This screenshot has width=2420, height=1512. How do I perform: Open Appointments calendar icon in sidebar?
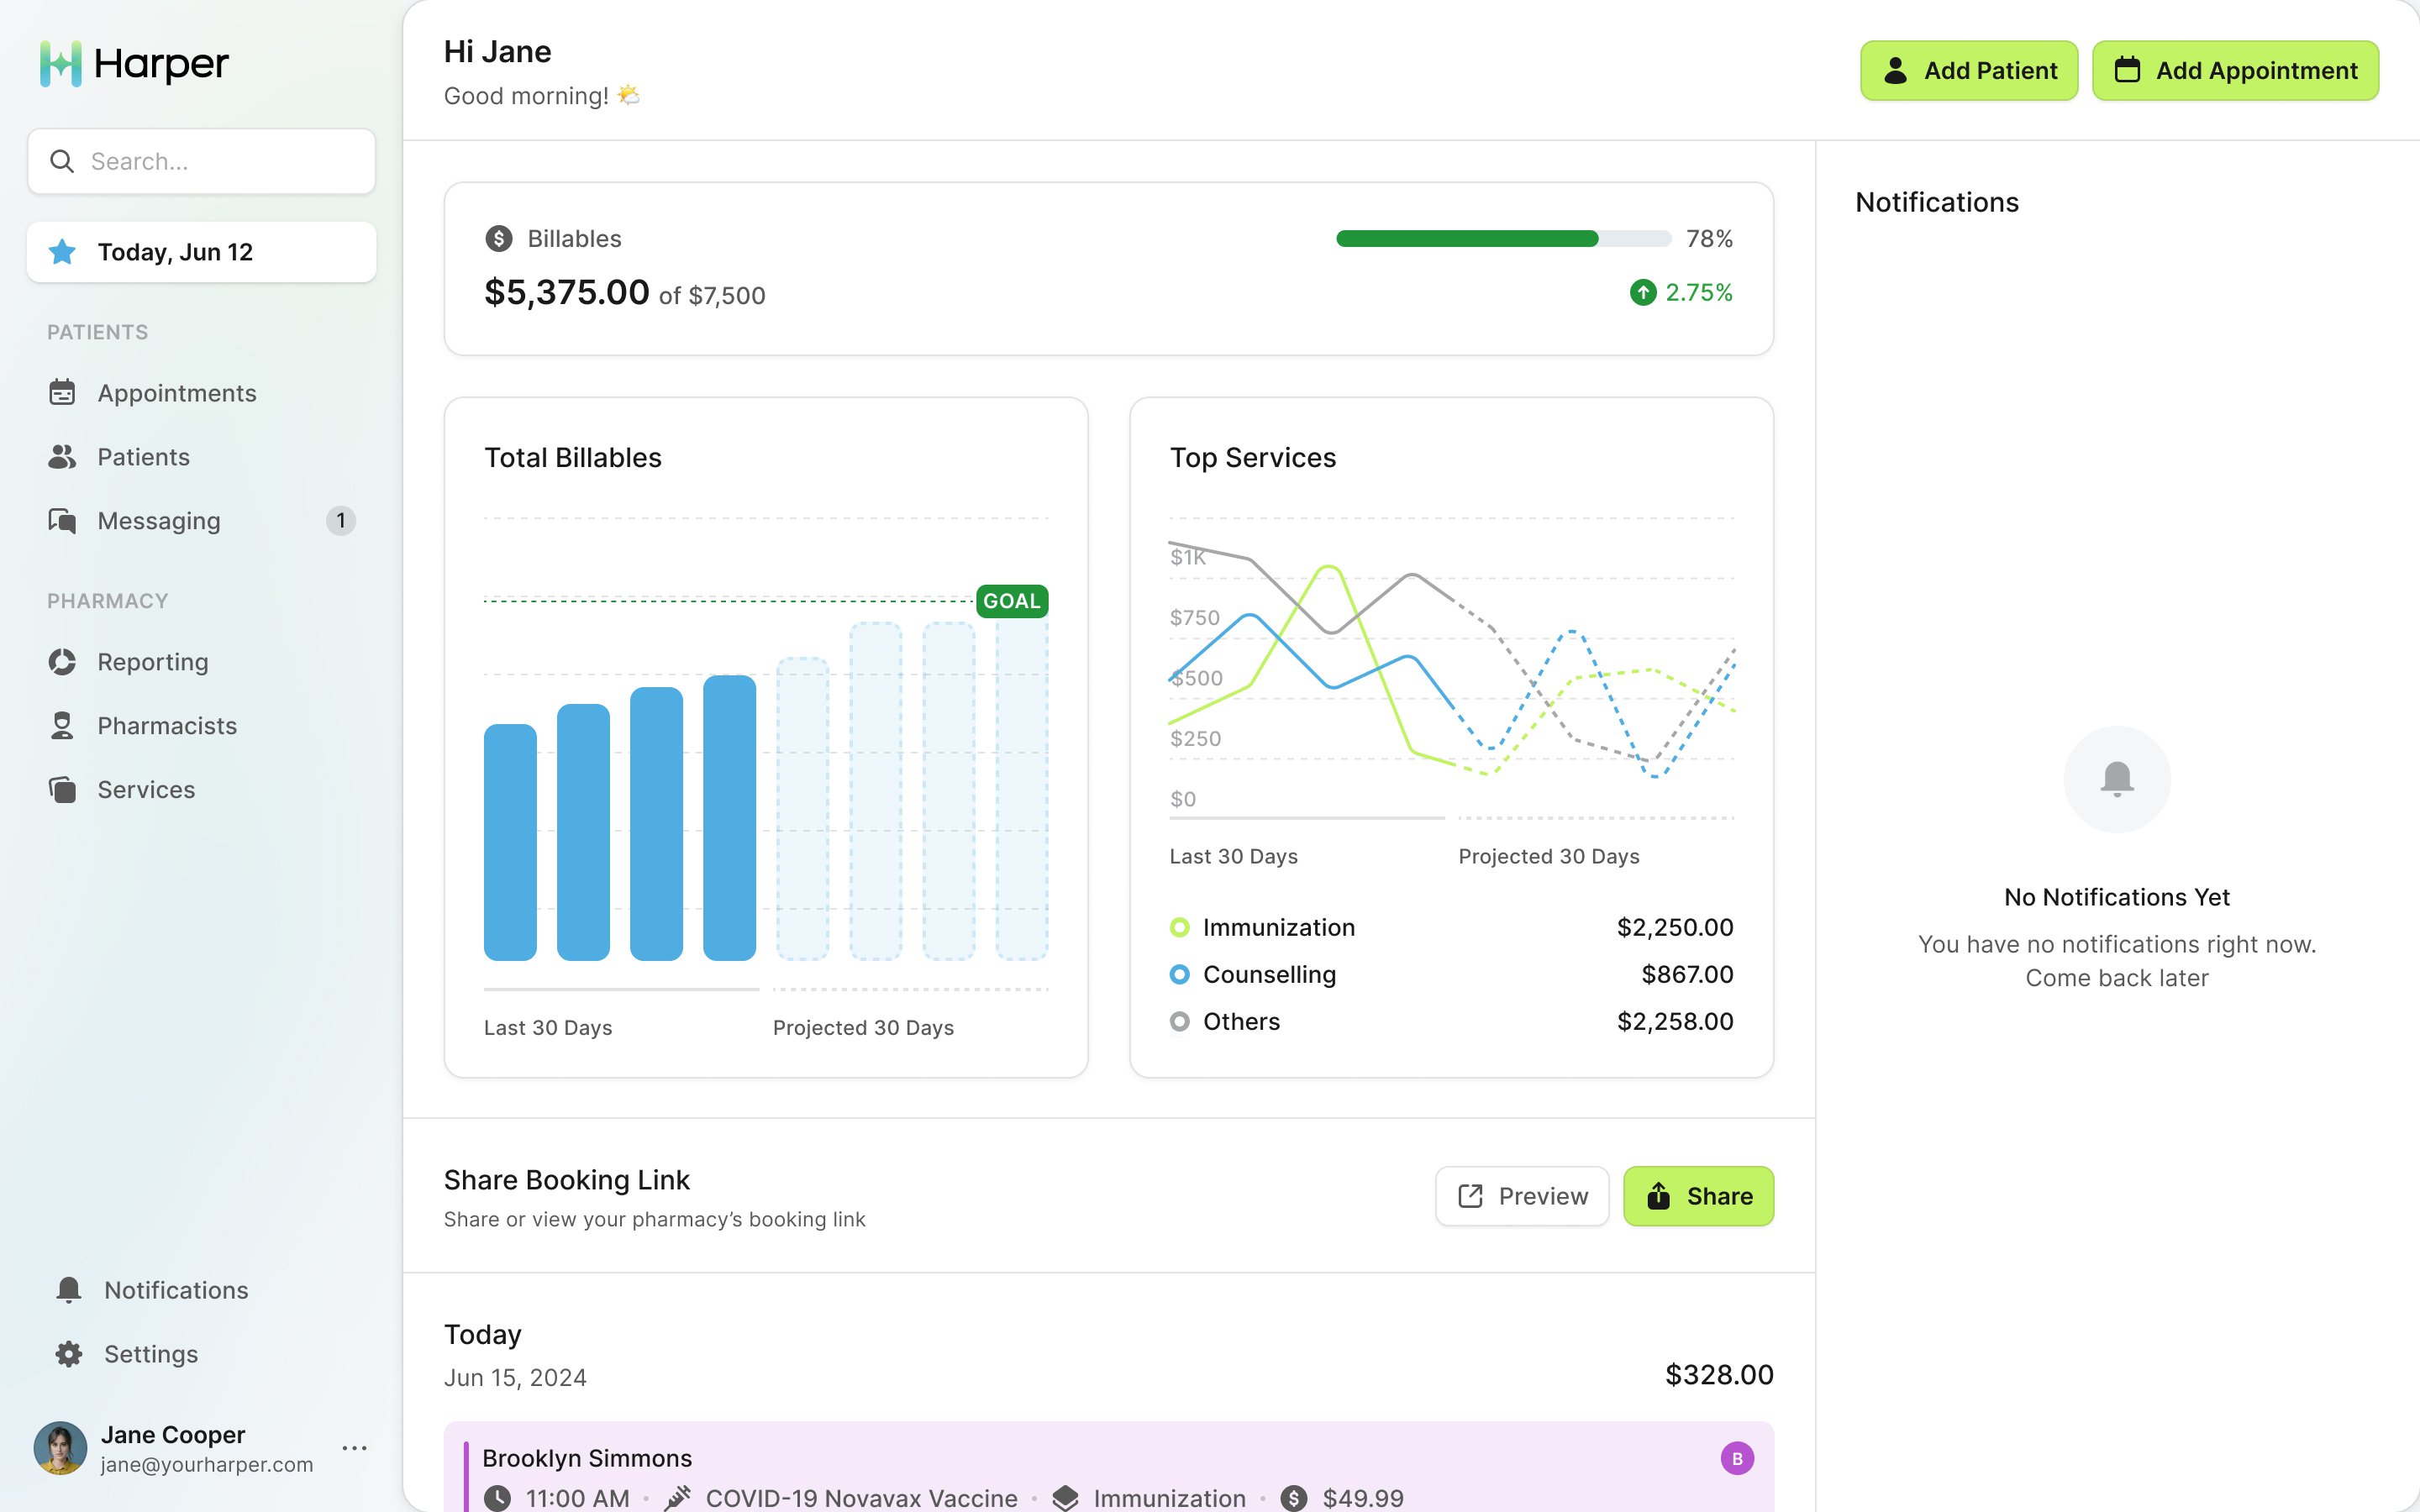(62, 393)
